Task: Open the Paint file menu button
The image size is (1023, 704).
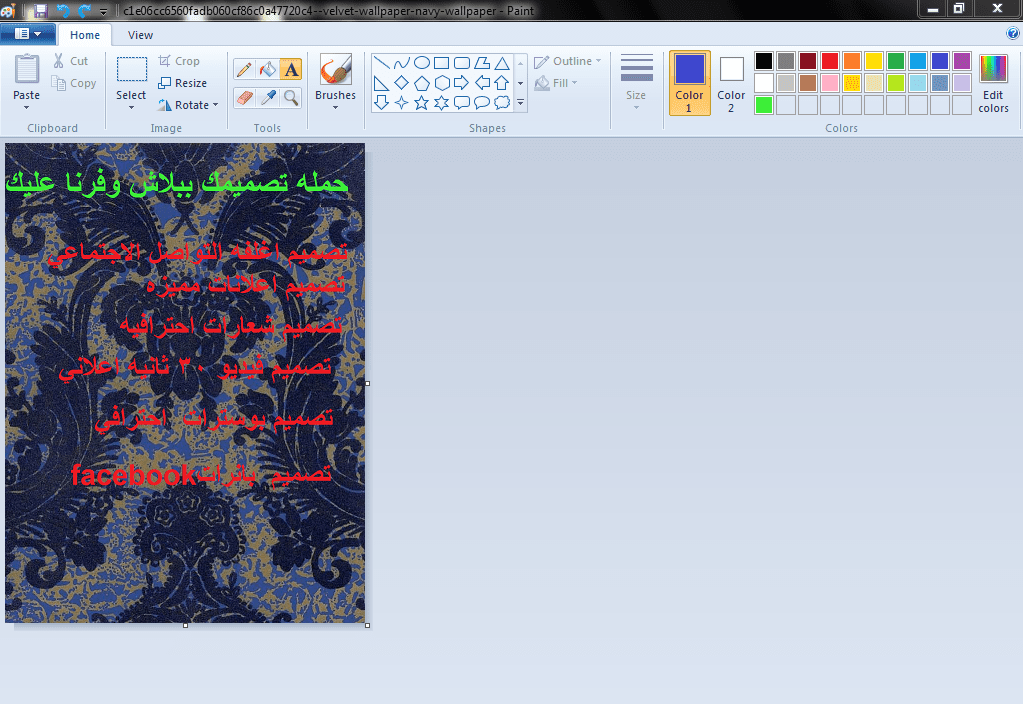Action: click(x=27, y=34)
